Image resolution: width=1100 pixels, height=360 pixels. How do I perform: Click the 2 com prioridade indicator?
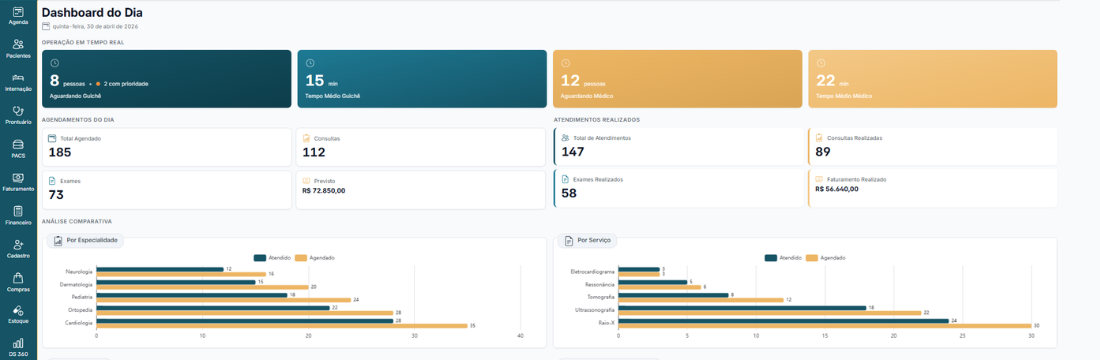pos(122,84)
